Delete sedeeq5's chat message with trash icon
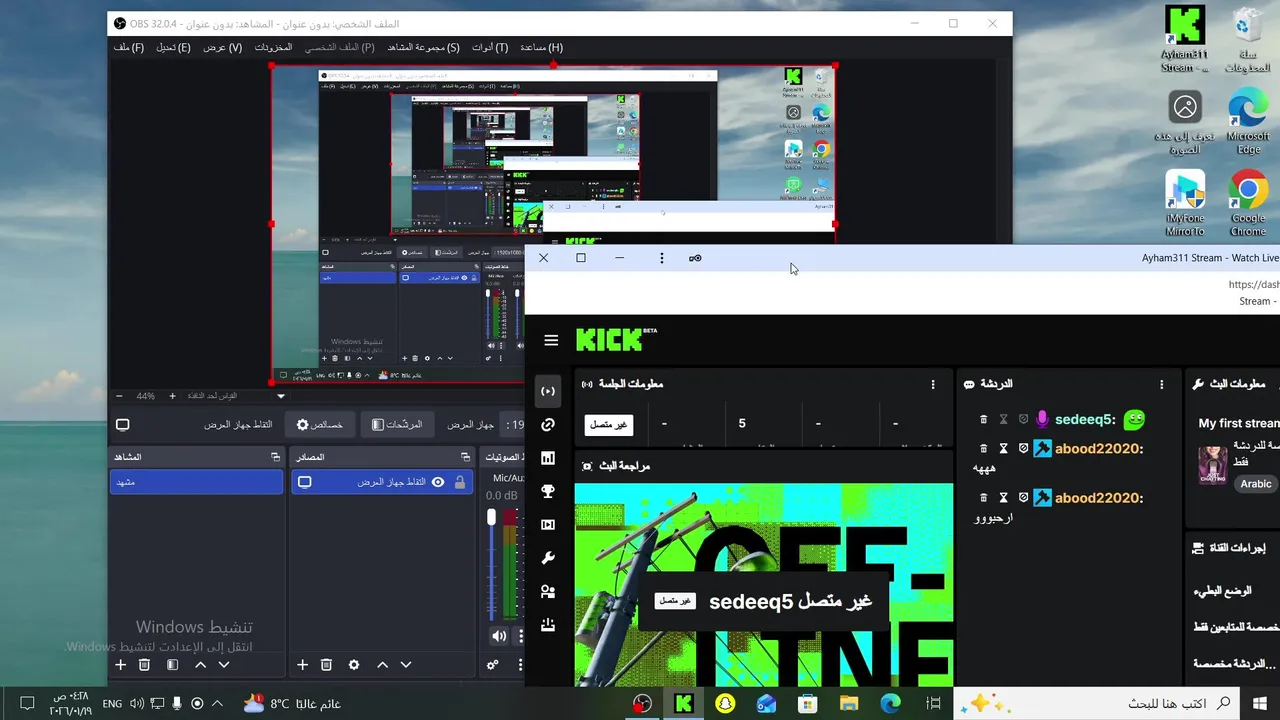1280x720 pixels. point(983,420)
